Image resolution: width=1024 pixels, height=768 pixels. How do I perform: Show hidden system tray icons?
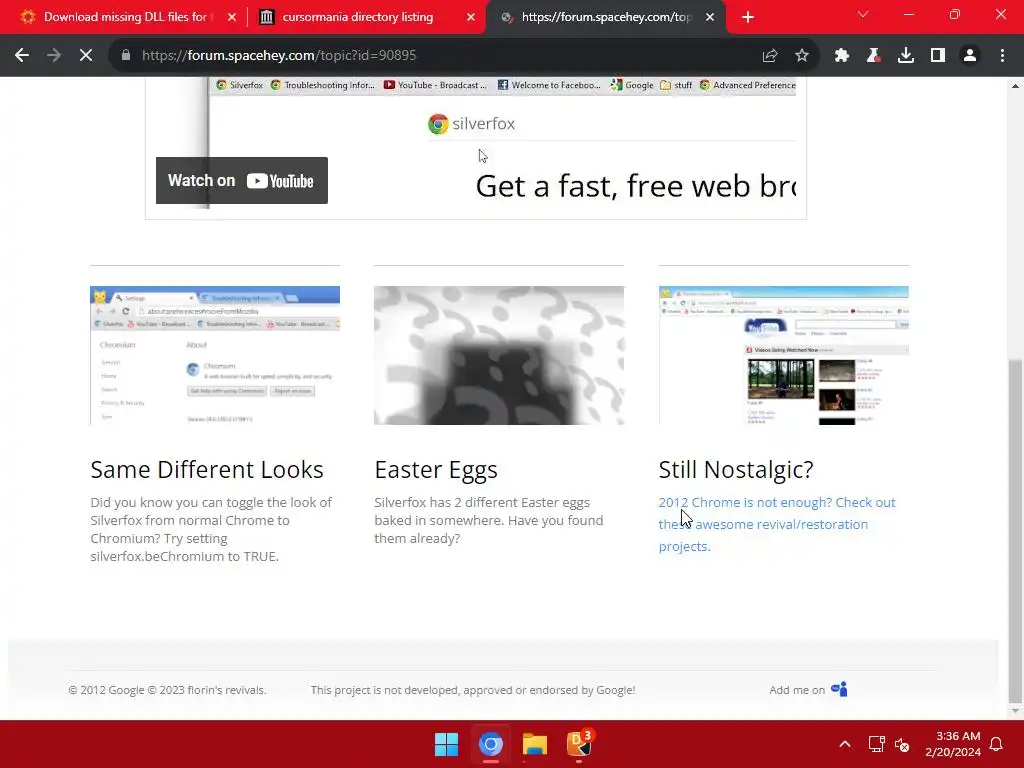click(x=844, y=744)
